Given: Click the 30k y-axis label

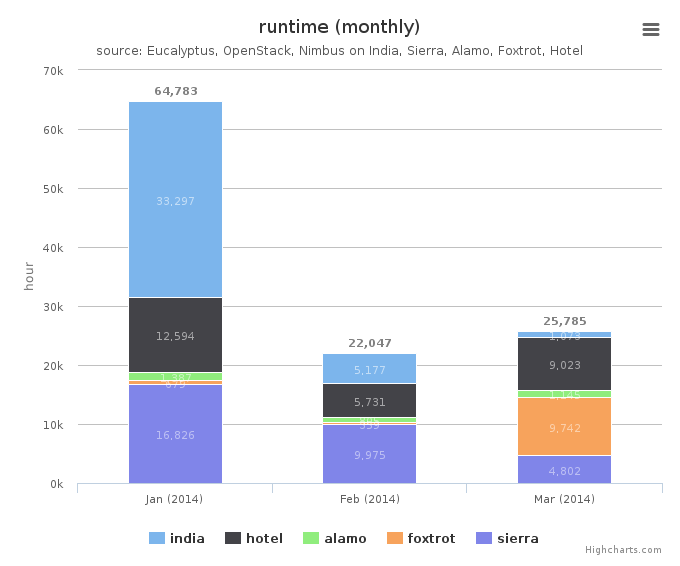Looking at the screenshot, I should pos(53,307).
